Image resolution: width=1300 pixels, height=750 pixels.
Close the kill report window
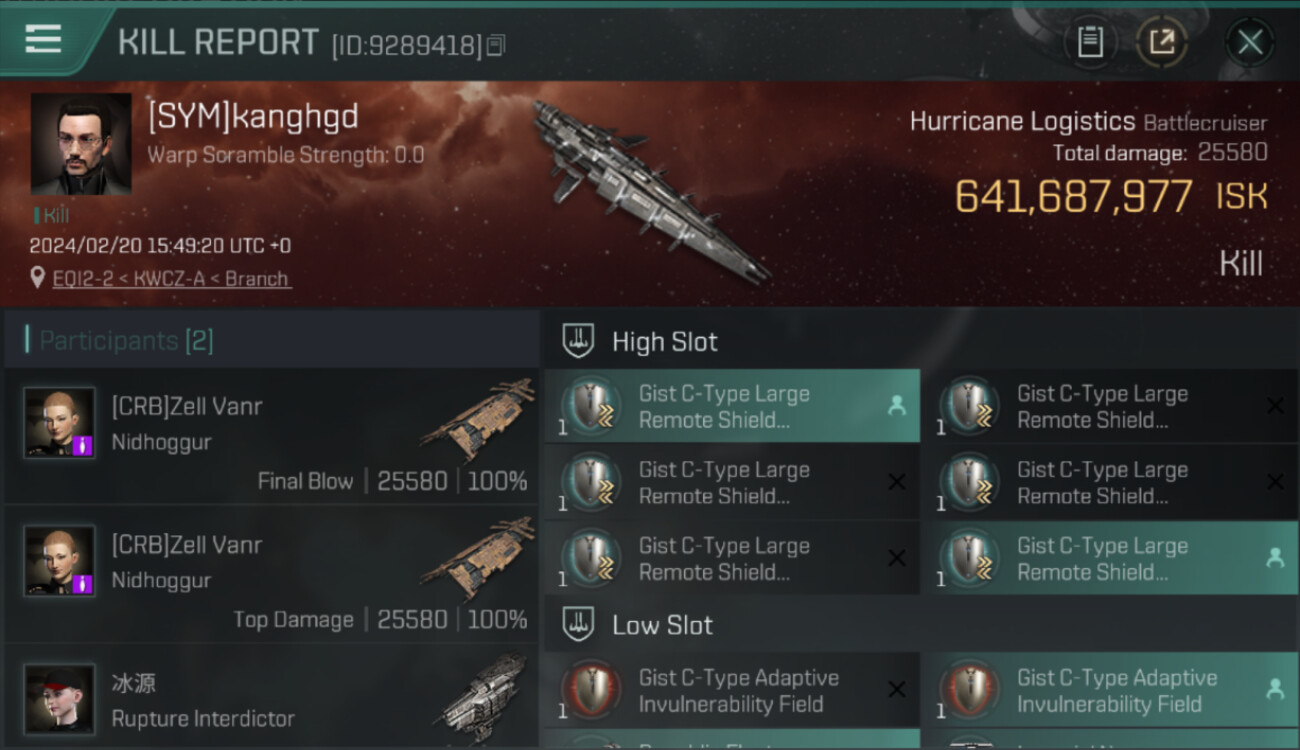(1250, 42)
